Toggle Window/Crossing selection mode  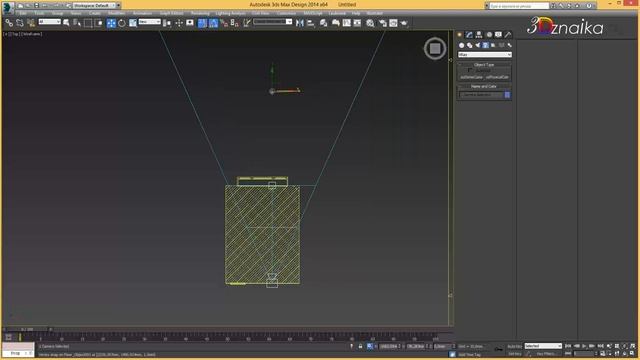tap(98, 23)
